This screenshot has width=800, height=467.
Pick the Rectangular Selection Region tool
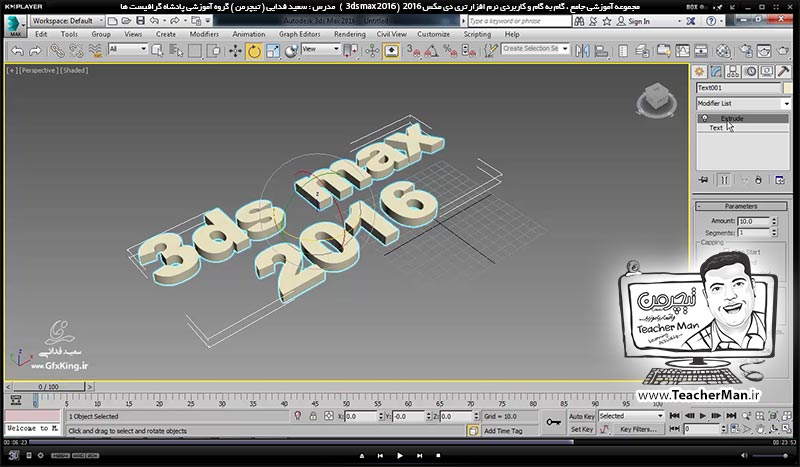coord(195,51)
